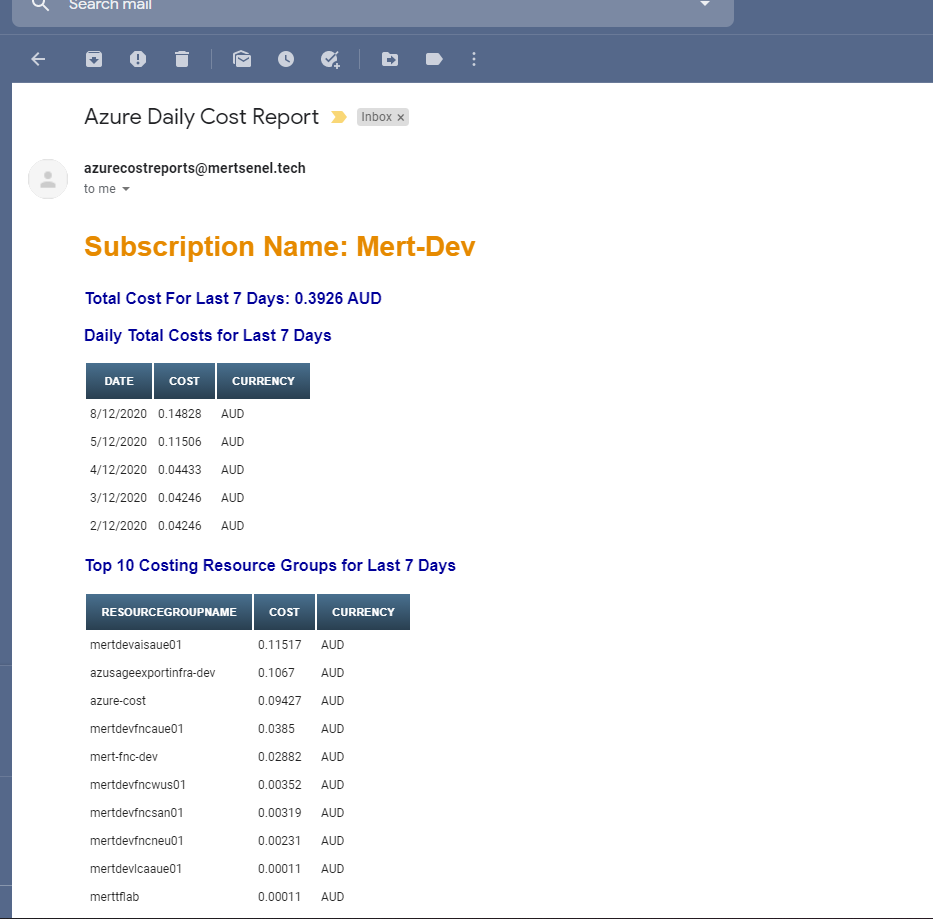933x919 pixels.
Task: Report this email as spam
Action: [138, 59]
